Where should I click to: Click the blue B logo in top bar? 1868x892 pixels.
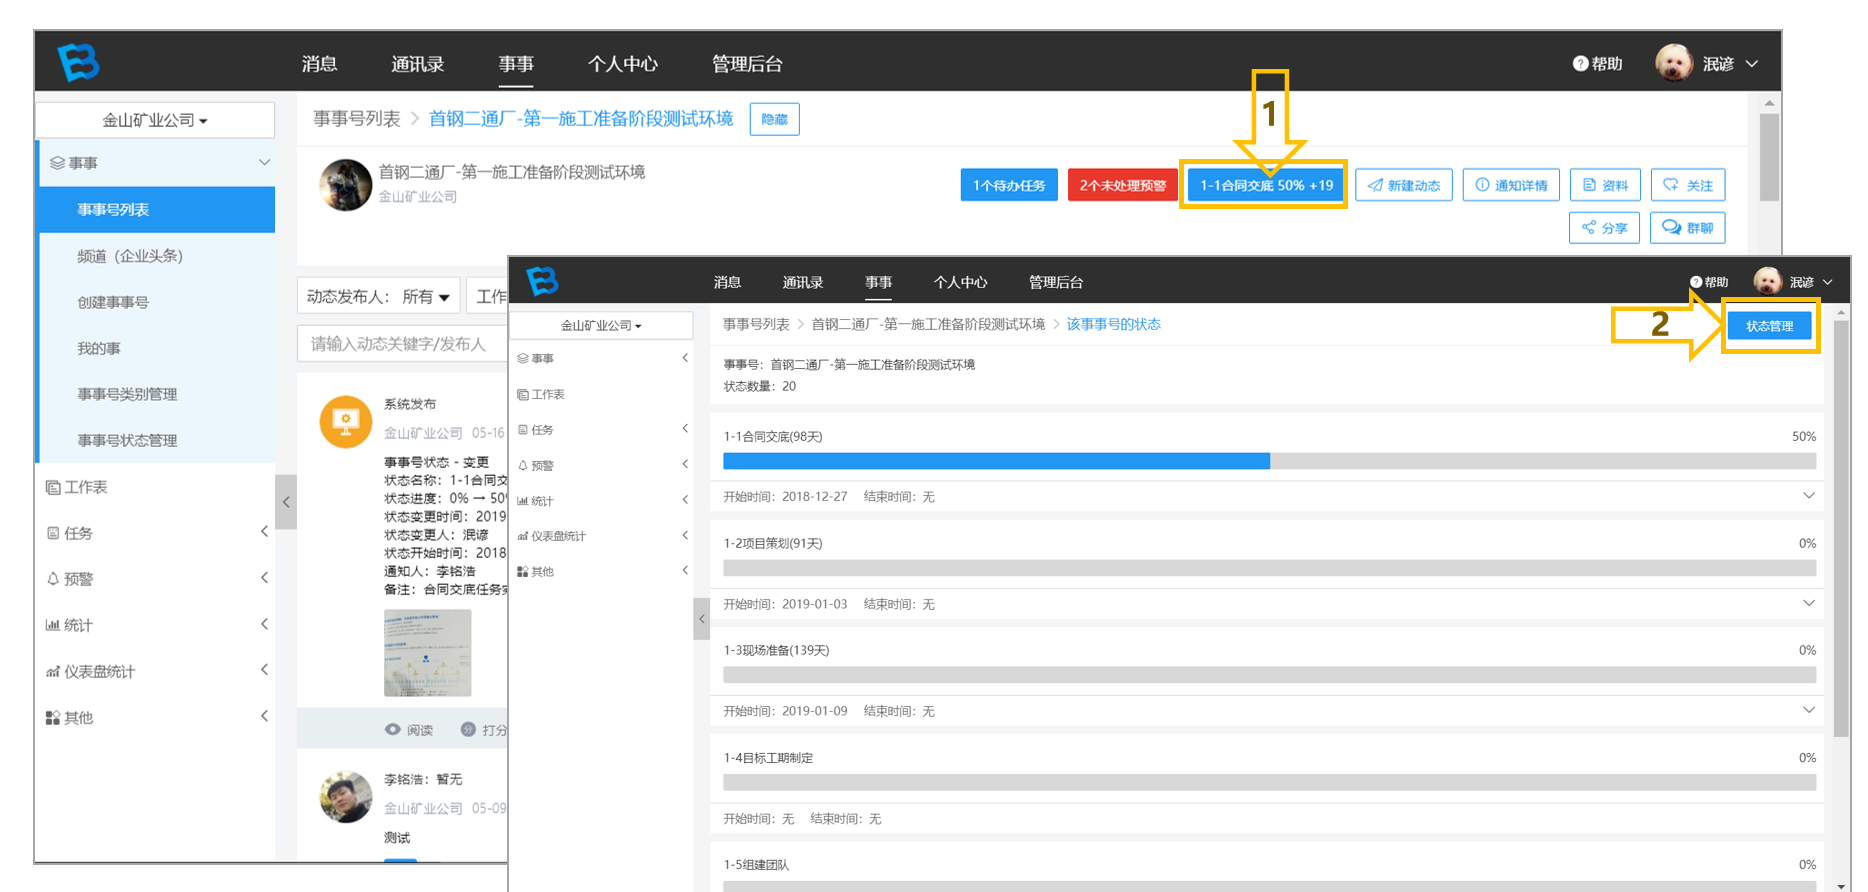[78, 62]
